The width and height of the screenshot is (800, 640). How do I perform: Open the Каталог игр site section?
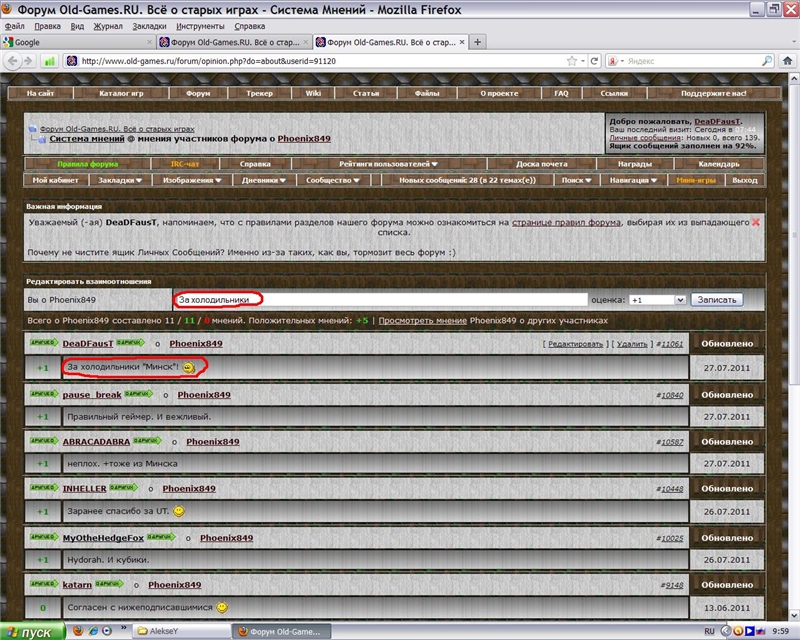coord(121,93)
